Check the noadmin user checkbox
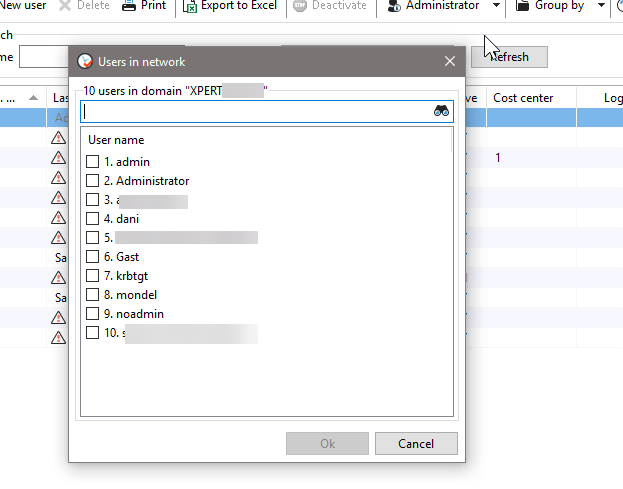 pos(93,314)
